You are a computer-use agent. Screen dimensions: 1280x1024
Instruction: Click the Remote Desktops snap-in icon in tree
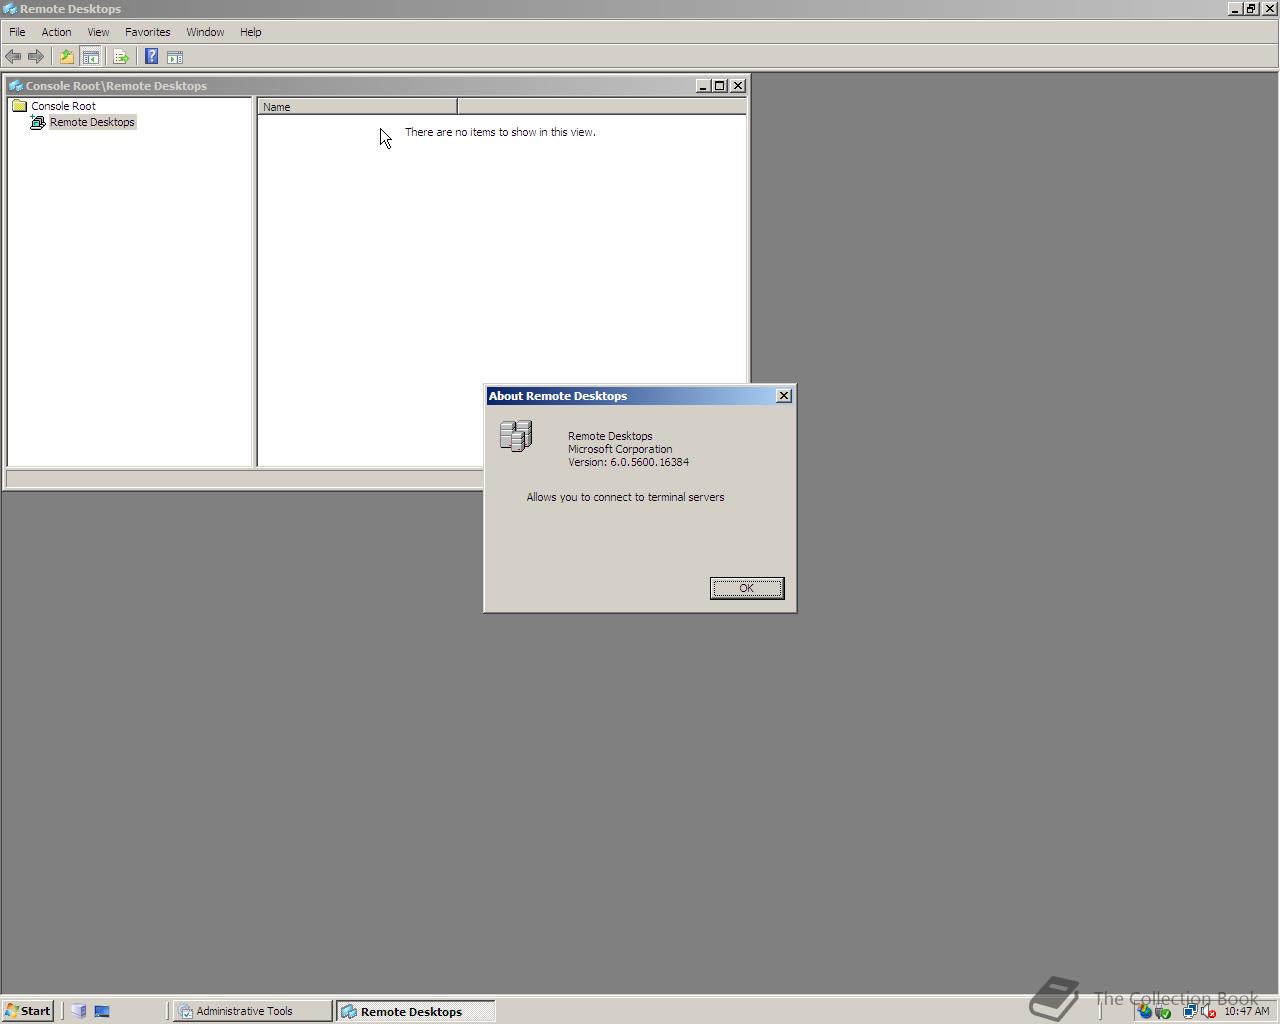[x=38, y=122]
